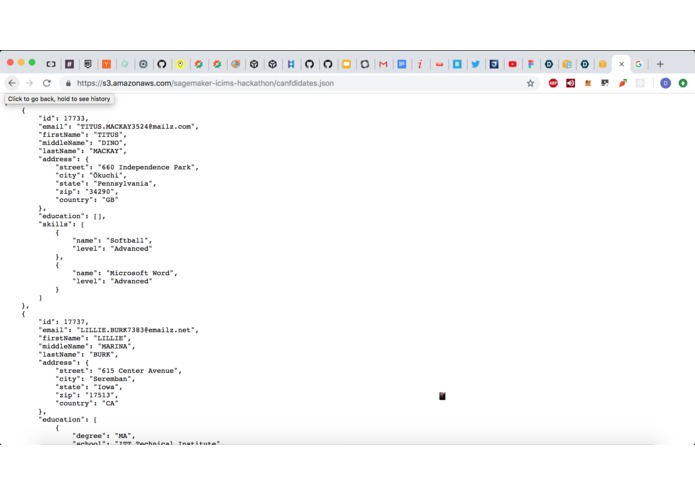
Task: Click the TITUS.MACKAY3524@mailz.com email line
Action: pos(118,126)
